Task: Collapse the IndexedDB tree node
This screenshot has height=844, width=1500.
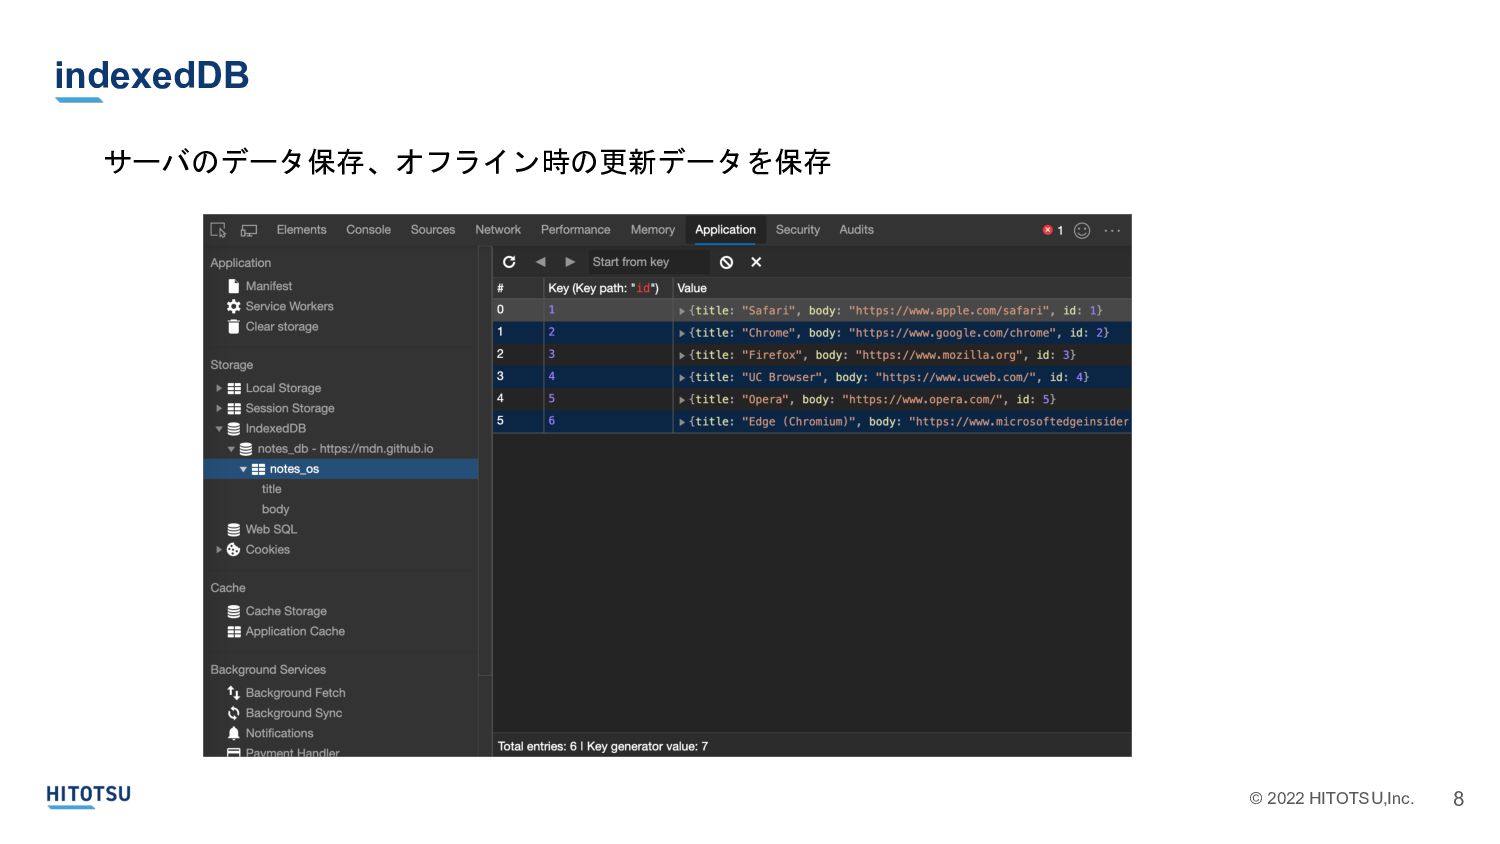Action: tap(219, 429)
